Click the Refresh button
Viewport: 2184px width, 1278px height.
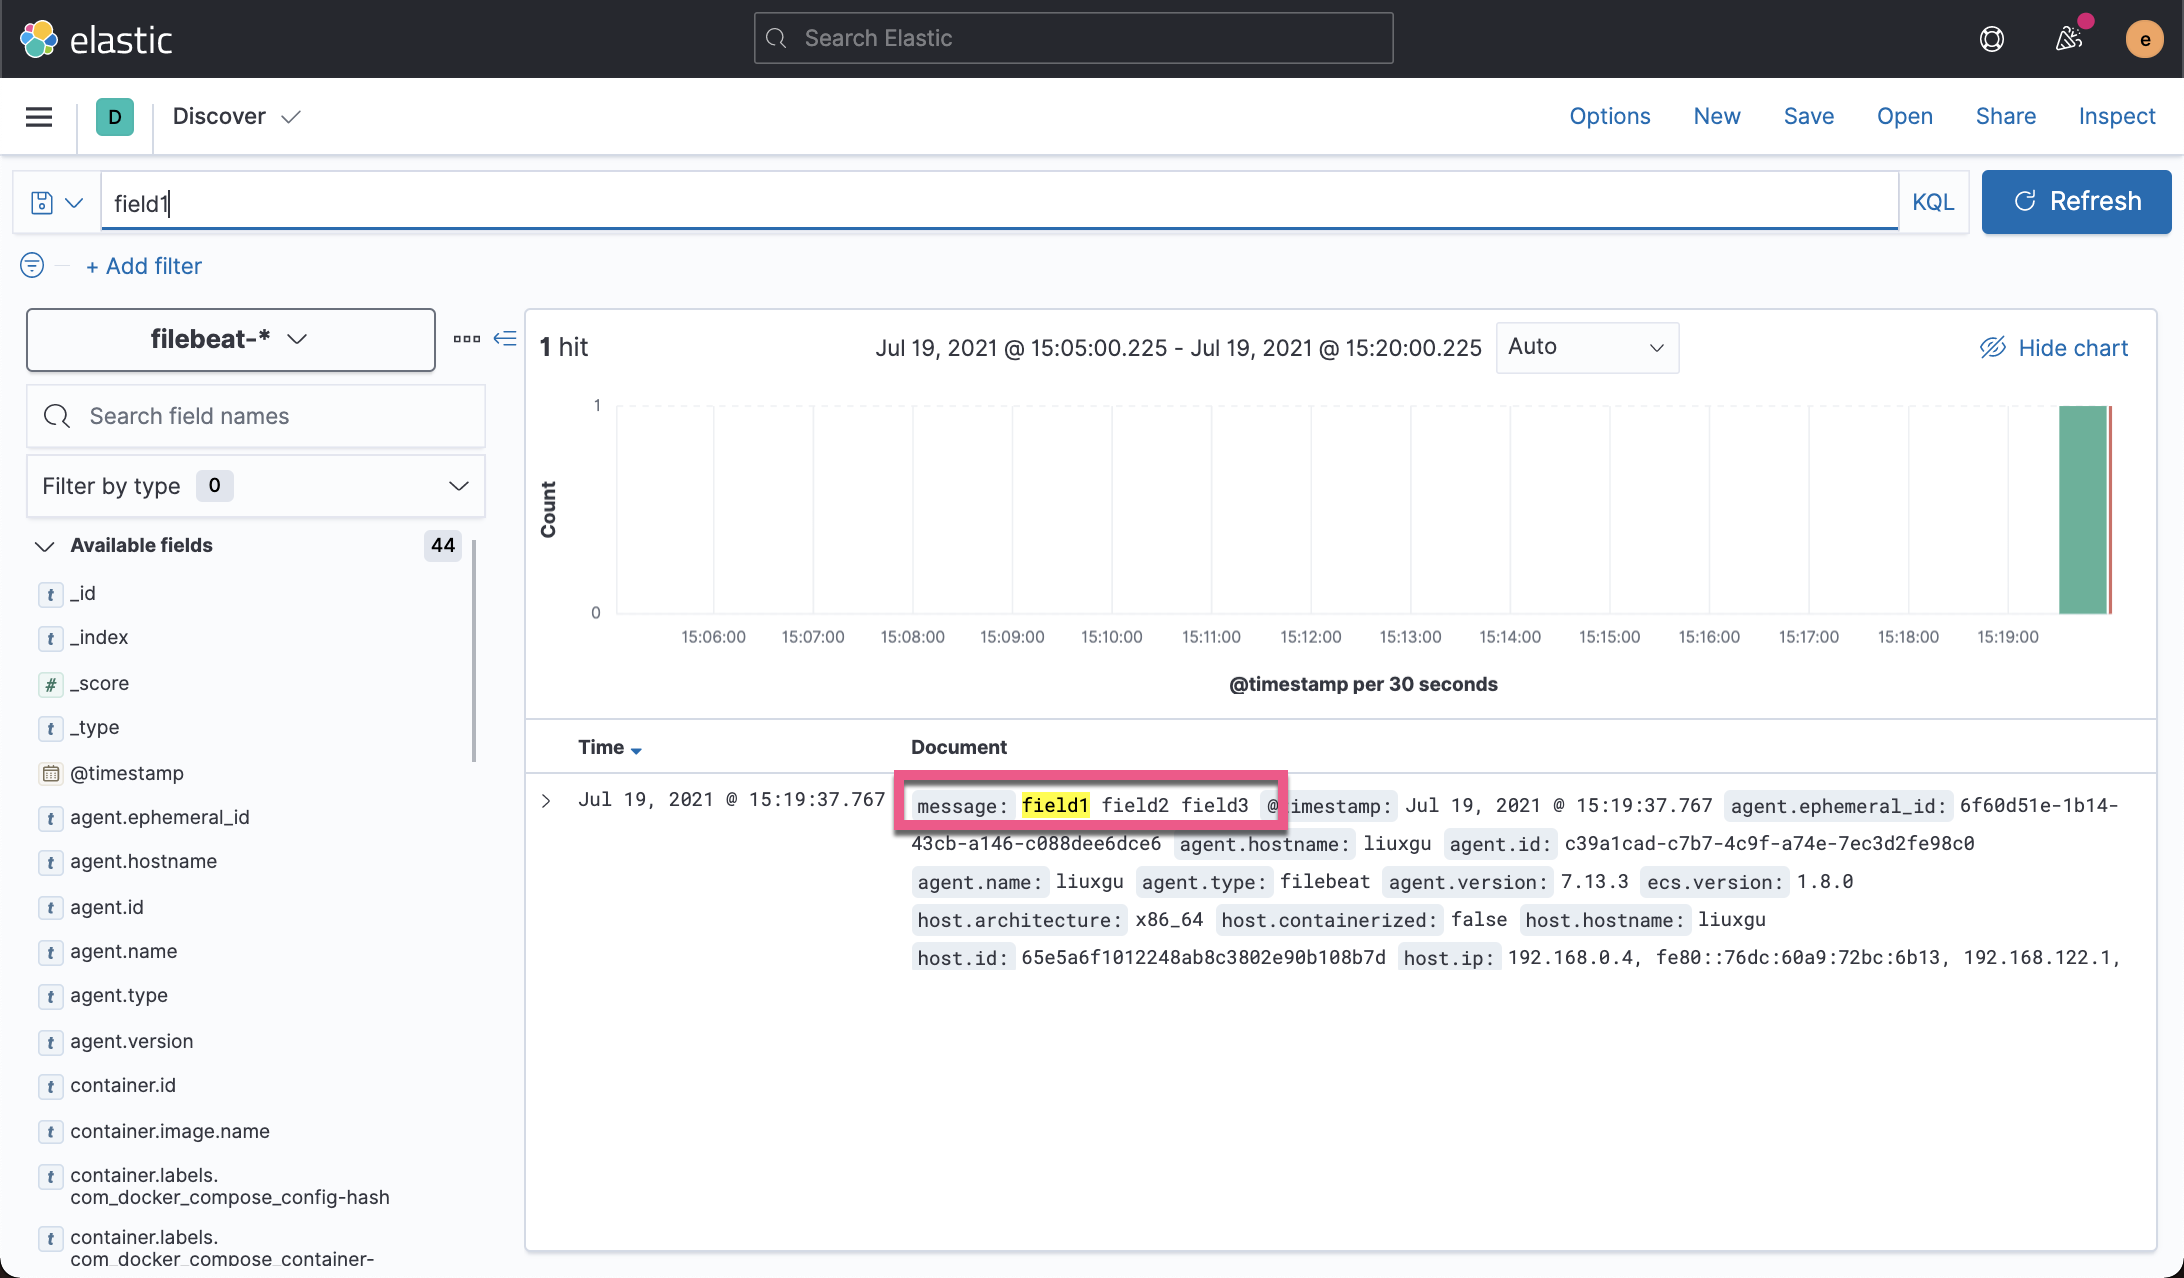(x=2076, y=202)
